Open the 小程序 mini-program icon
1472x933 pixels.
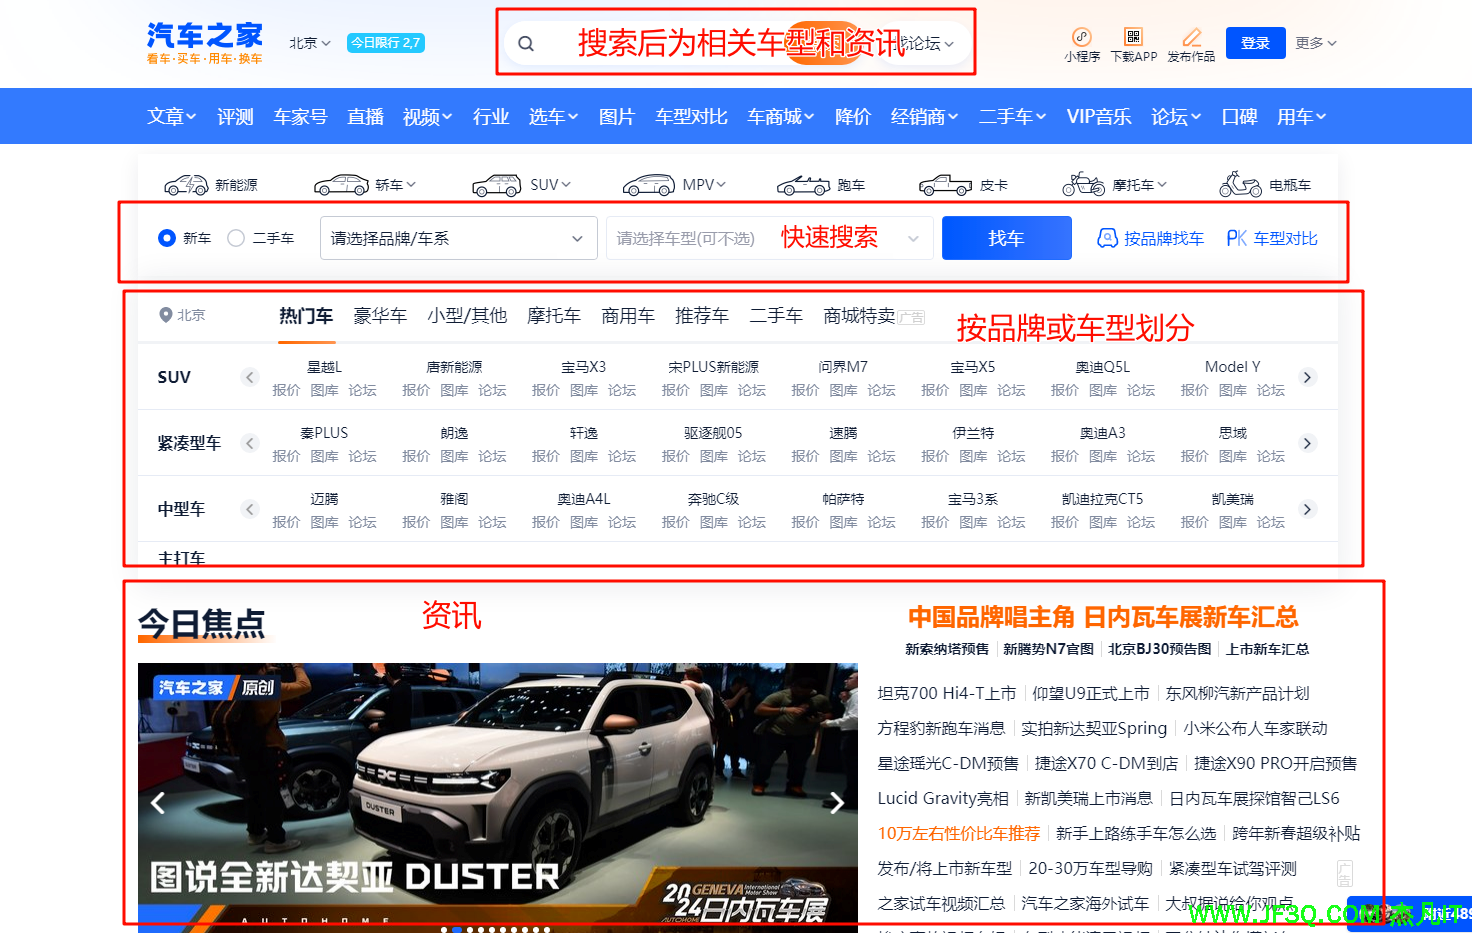coord(1081,38)
